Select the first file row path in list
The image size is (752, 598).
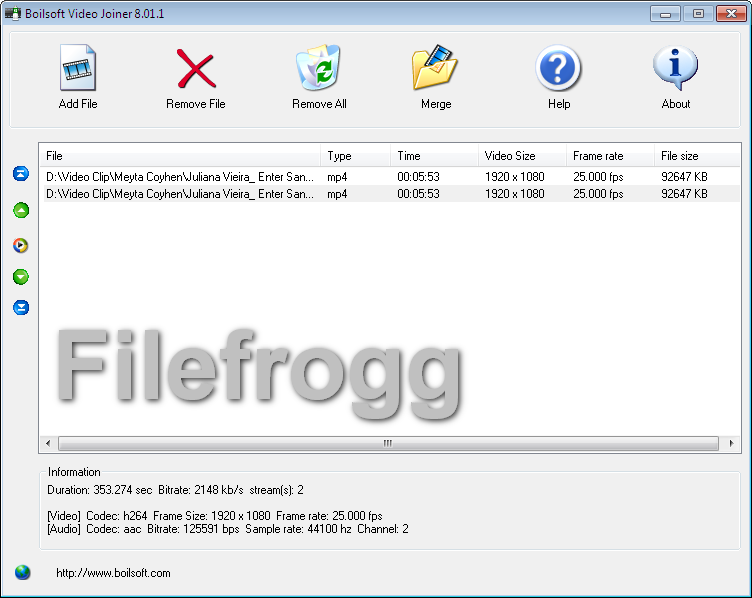click(180, 177)
